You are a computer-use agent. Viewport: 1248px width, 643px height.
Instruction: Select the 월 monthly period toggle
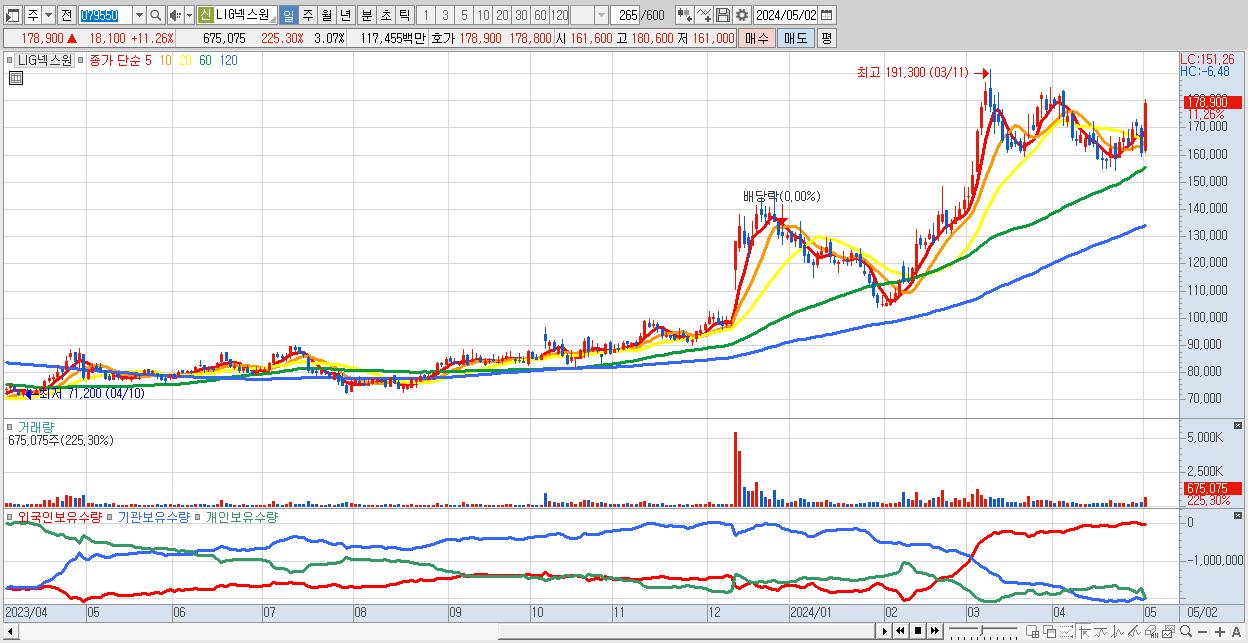pos(327,15)
